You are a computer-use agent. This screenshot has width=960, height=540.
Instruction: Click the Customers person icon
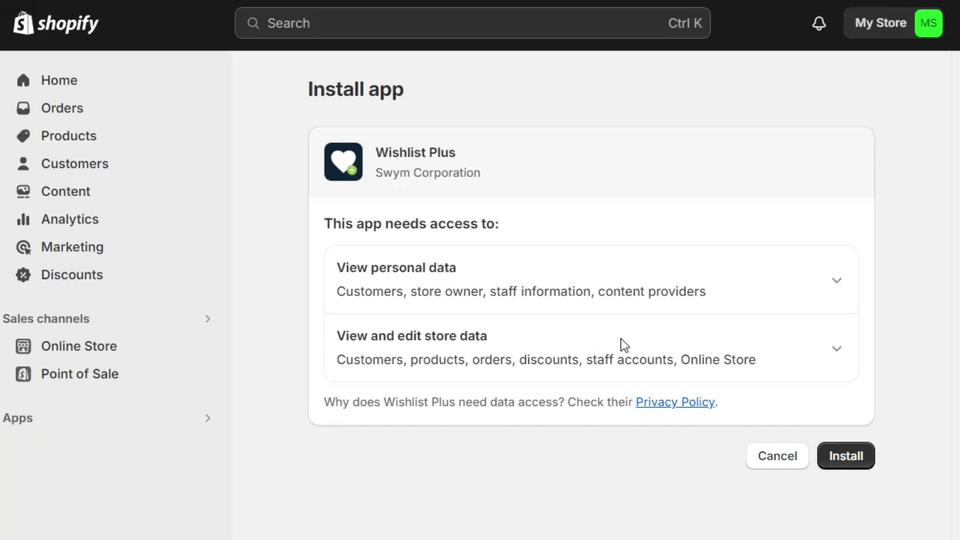[23, 164]
